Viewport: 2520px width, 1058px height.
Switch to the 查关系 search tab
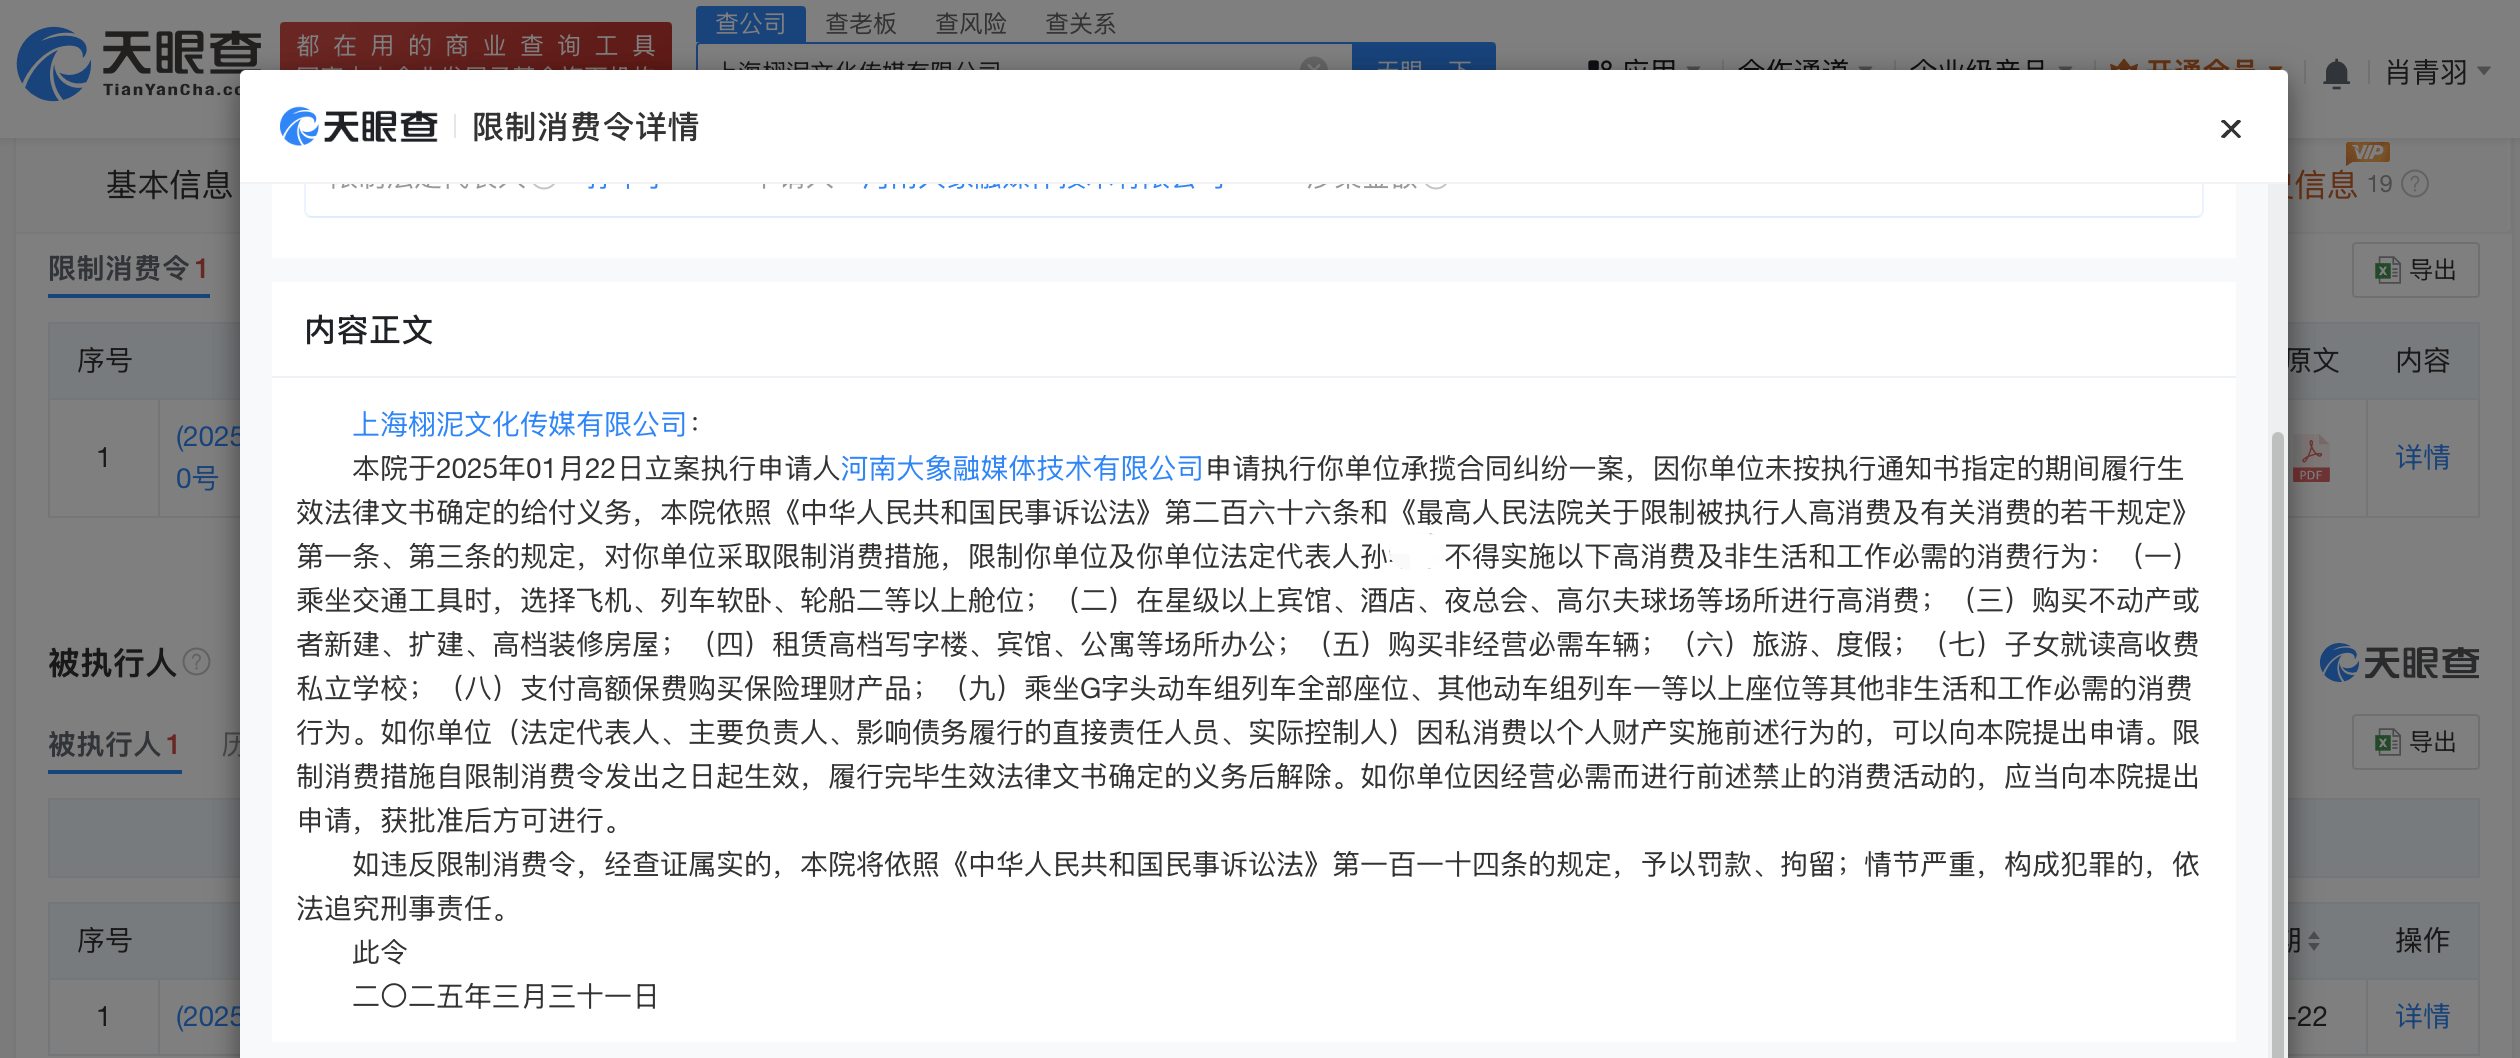click(1080, 23)
